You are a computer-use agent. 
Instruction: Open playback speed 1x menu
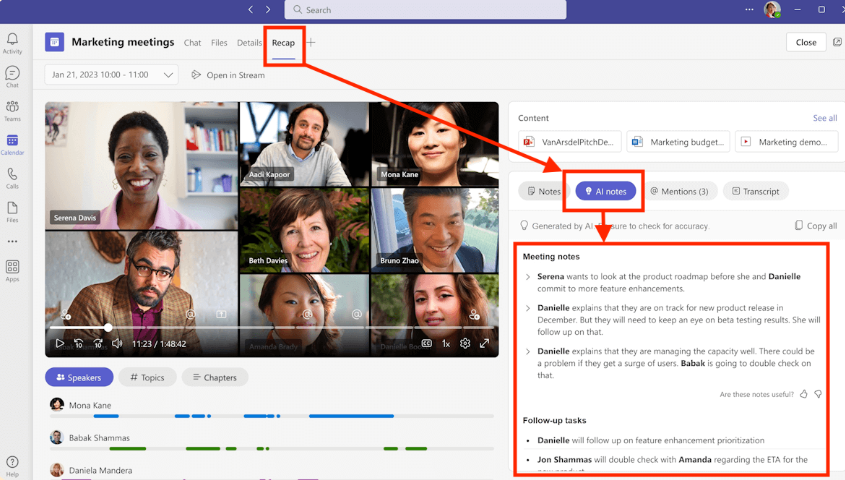click(446, 343)
